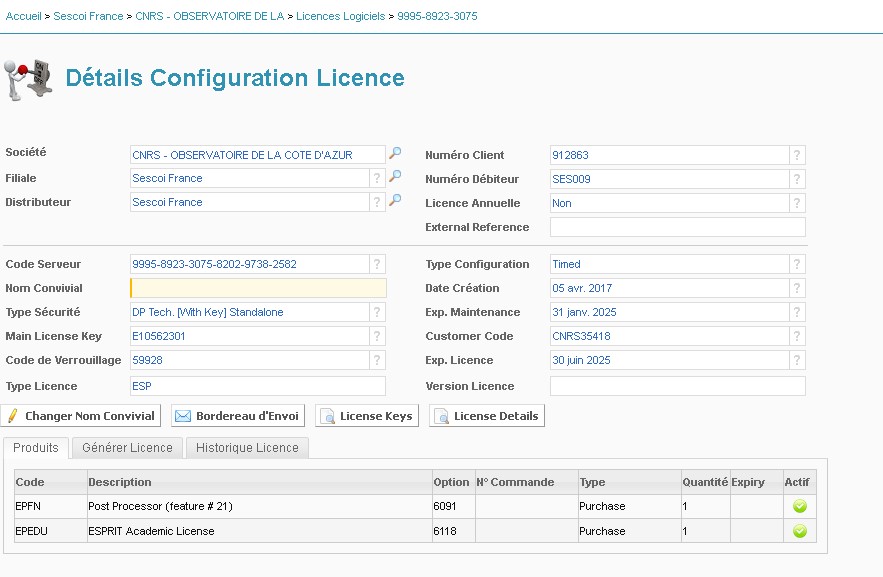Screen dimensions: 883x577
Task: Click the help question mark for Exp. Maintenance
Action: [x=797, y=312]
